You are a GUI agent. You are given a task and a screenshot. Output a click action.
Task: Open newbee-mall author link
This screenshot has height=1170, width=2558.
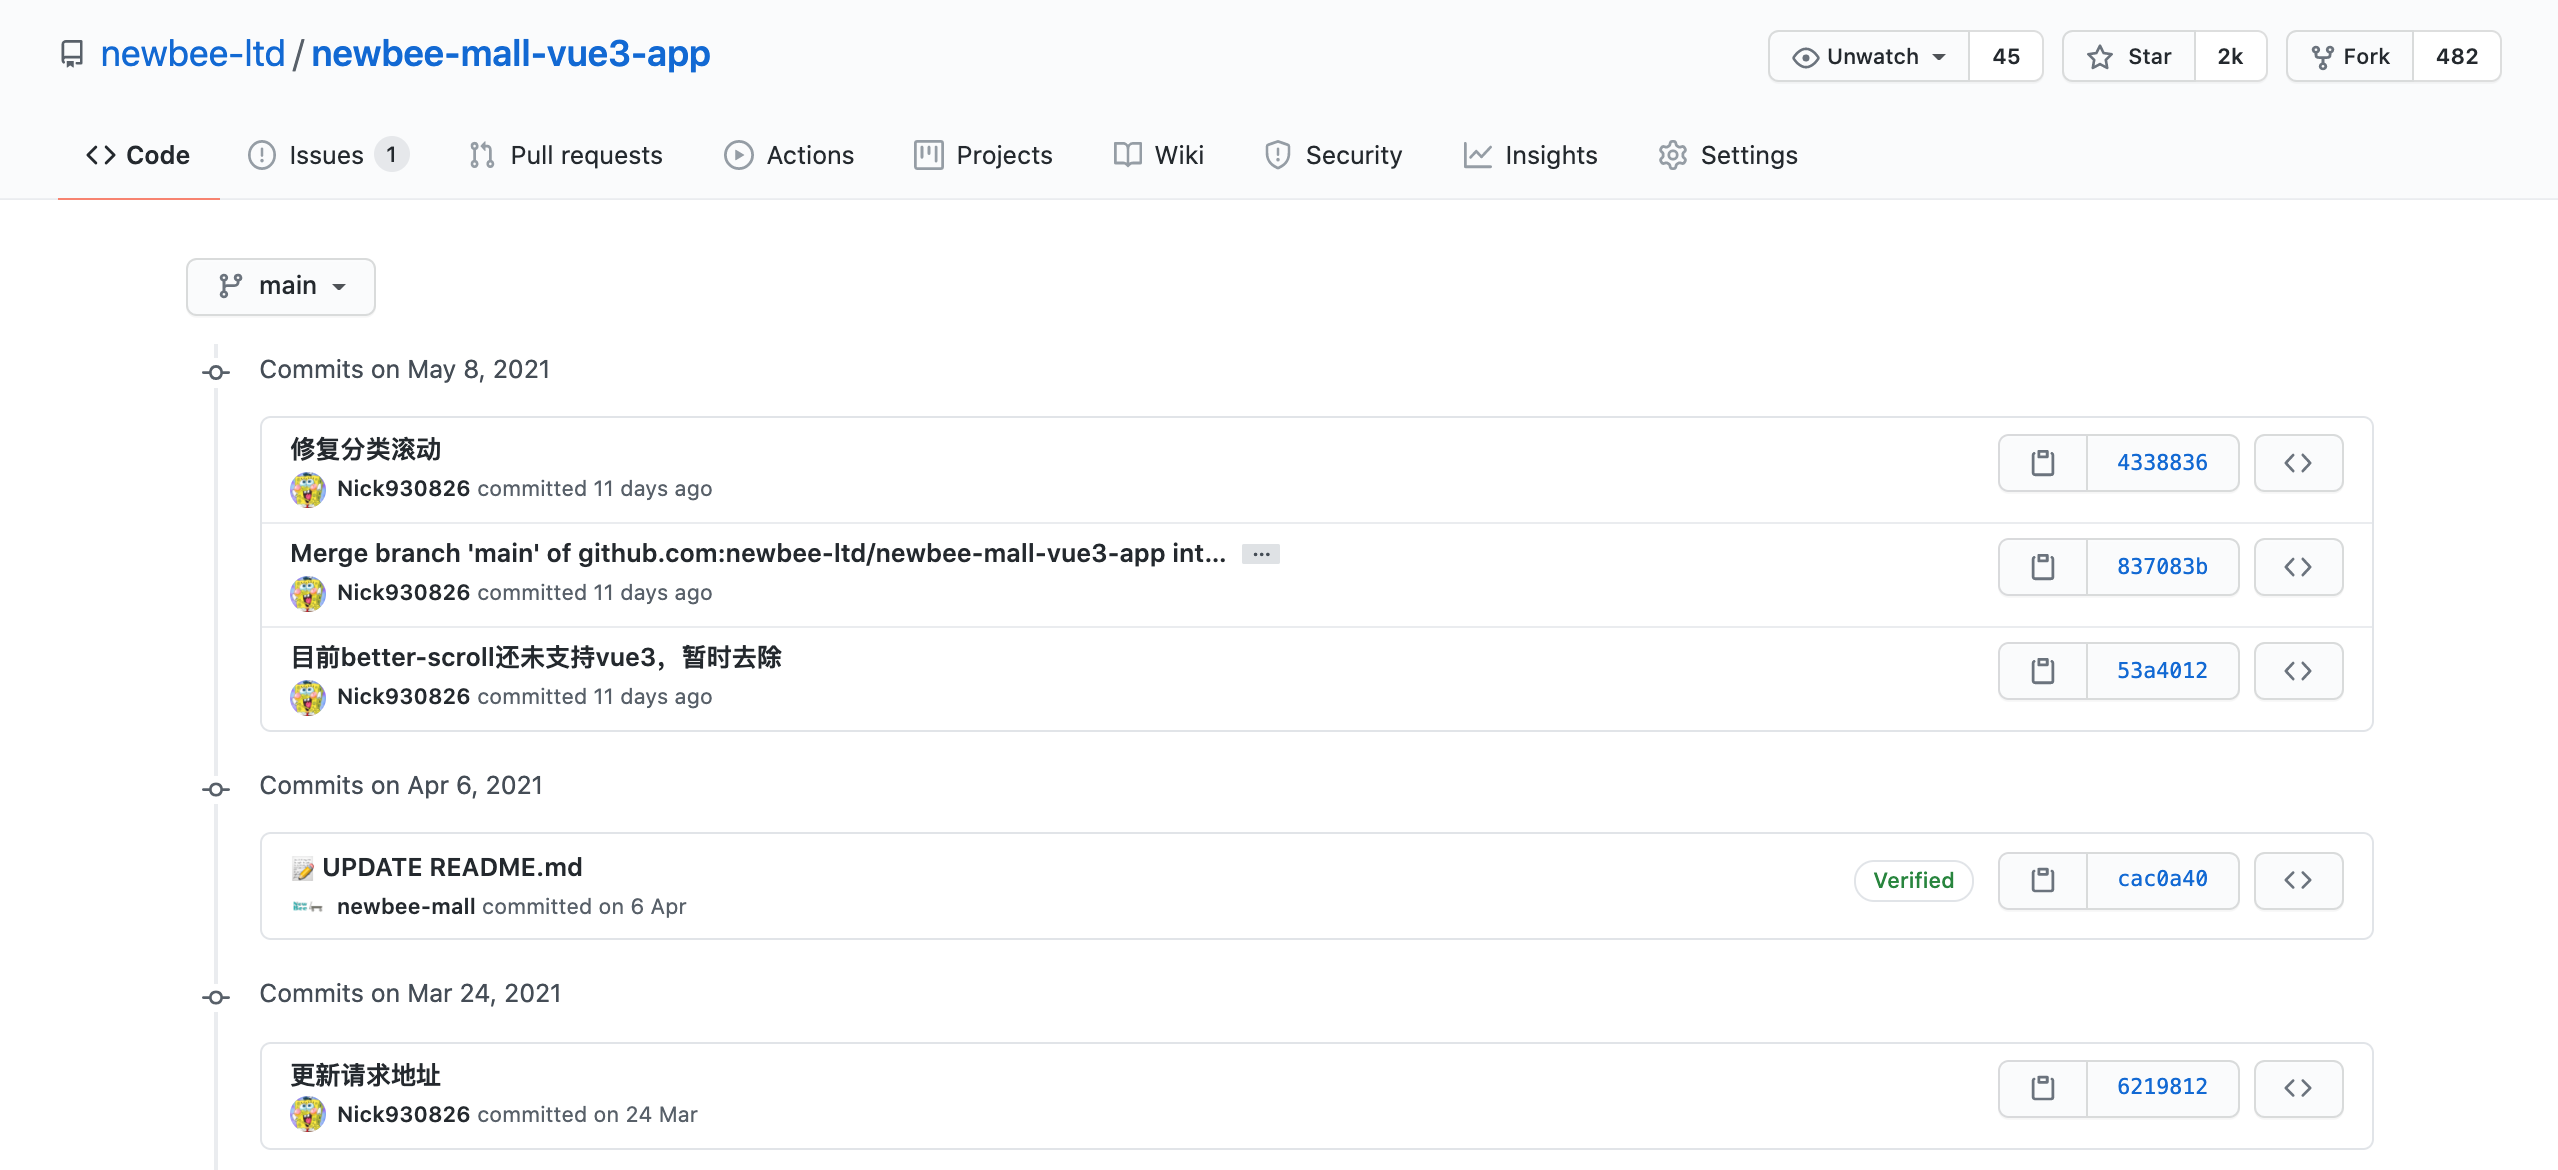[x=406, y=907]
